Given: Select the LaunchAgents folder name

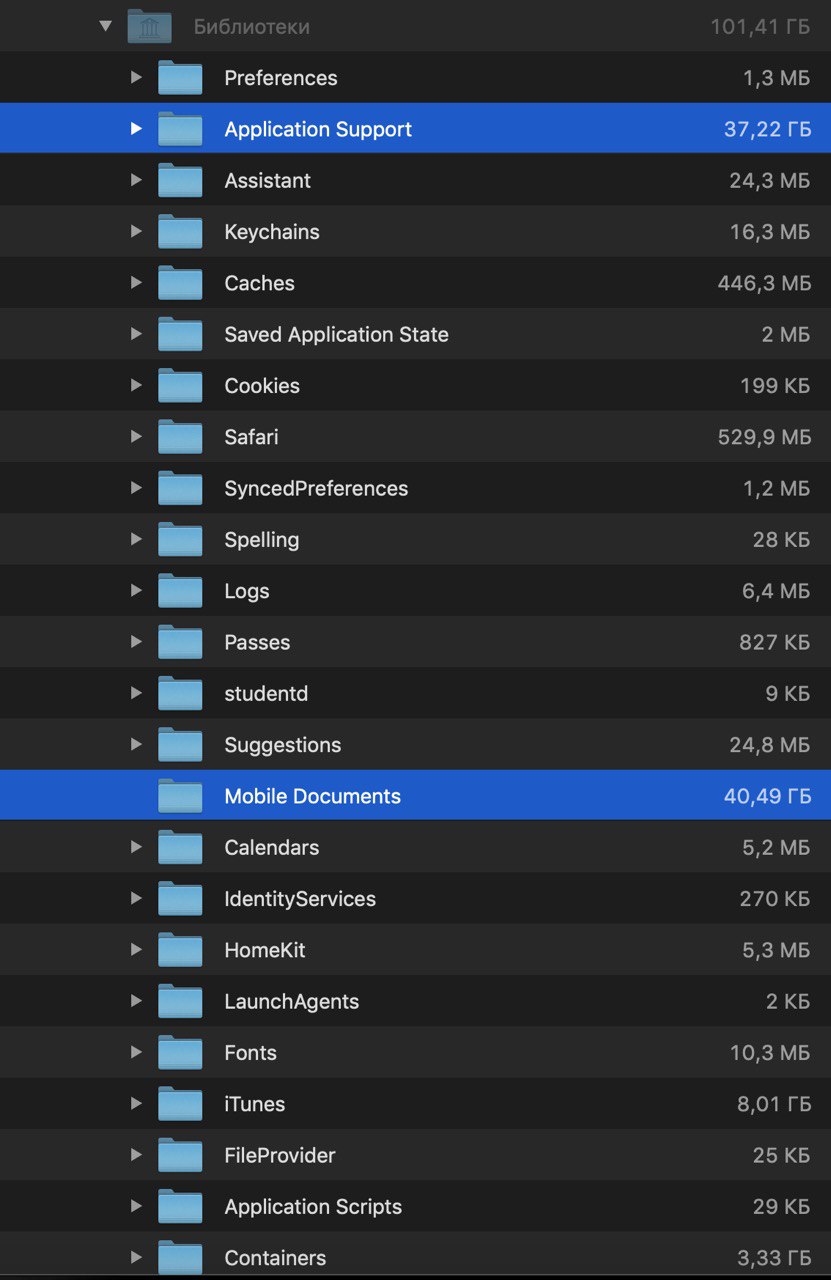Looking at the screenshot, I should pyautogui.click(x=291, y=1001).
